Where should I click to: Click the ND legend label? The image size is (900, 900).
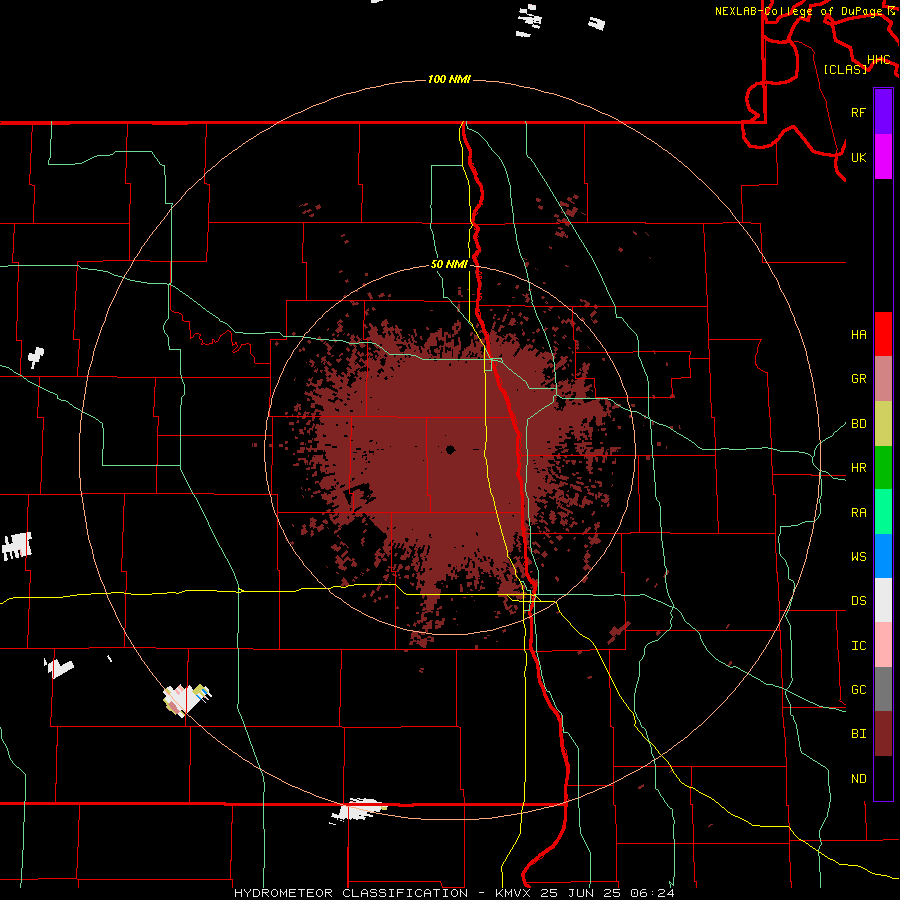click(x=858, y=779)
